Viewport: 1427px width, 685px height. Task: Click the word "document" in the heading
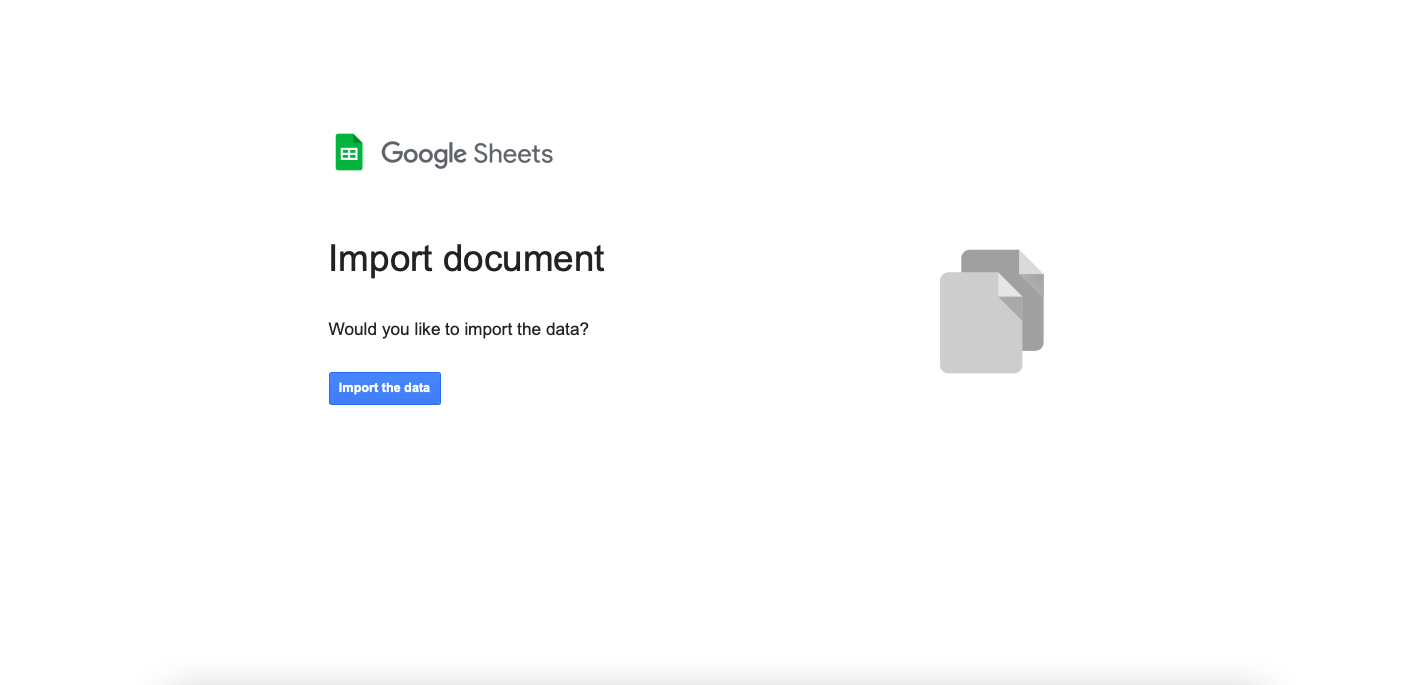pos(524,258)
